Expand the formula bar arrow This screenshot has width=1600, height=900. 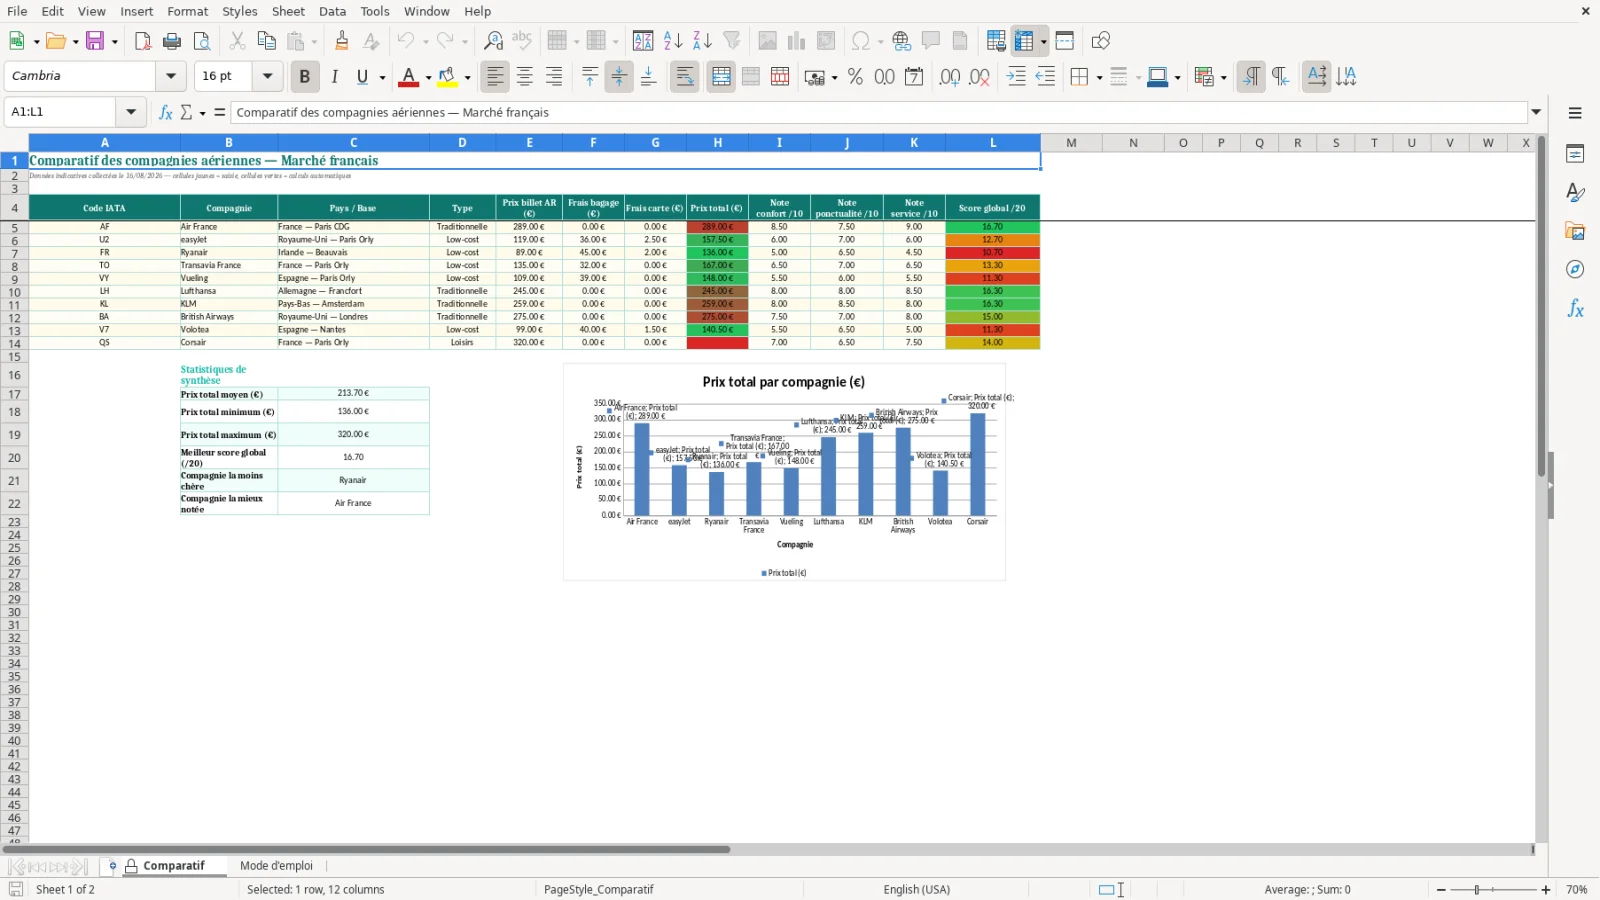pos(1536,112)
